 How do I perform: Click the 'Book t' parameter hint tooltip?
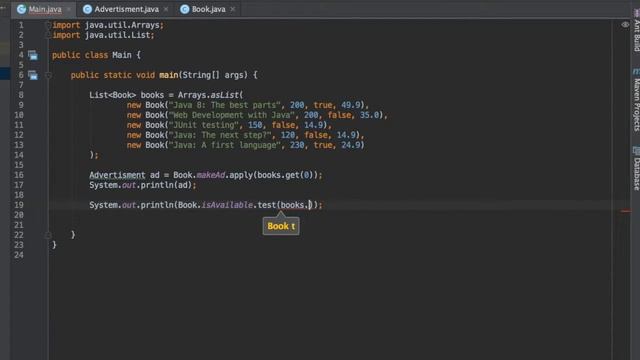(281, 226)
